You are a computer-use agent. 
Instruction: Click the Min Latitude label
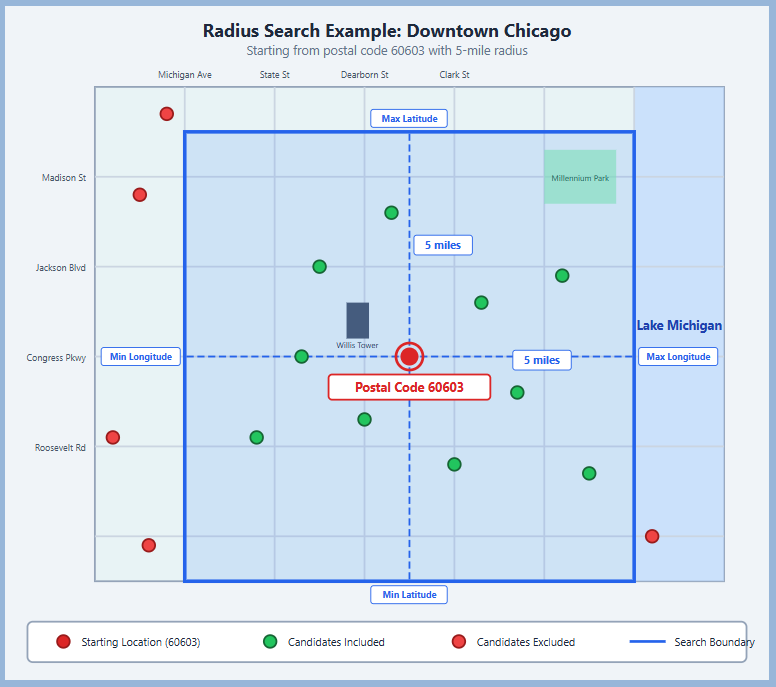click(x=409, y=595)
